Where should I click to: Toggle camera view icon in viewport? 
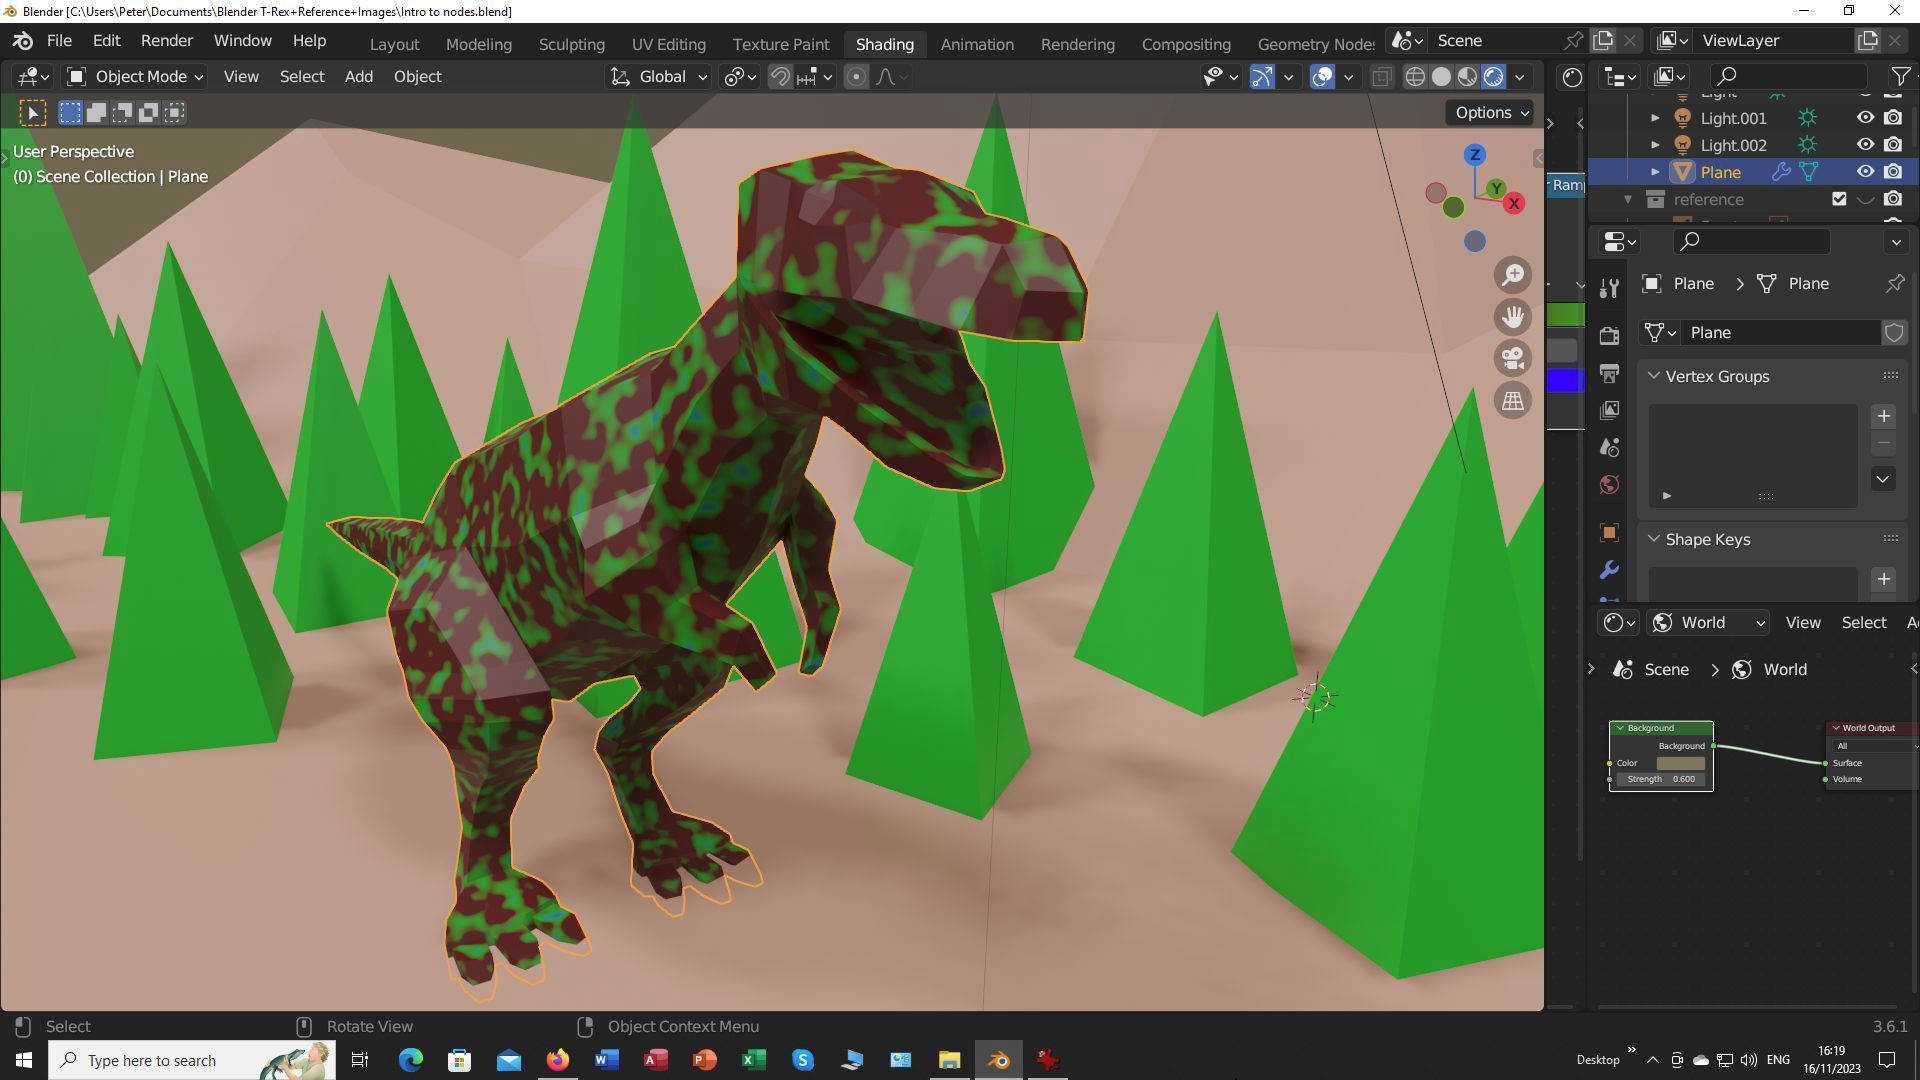pos(1513,359)
